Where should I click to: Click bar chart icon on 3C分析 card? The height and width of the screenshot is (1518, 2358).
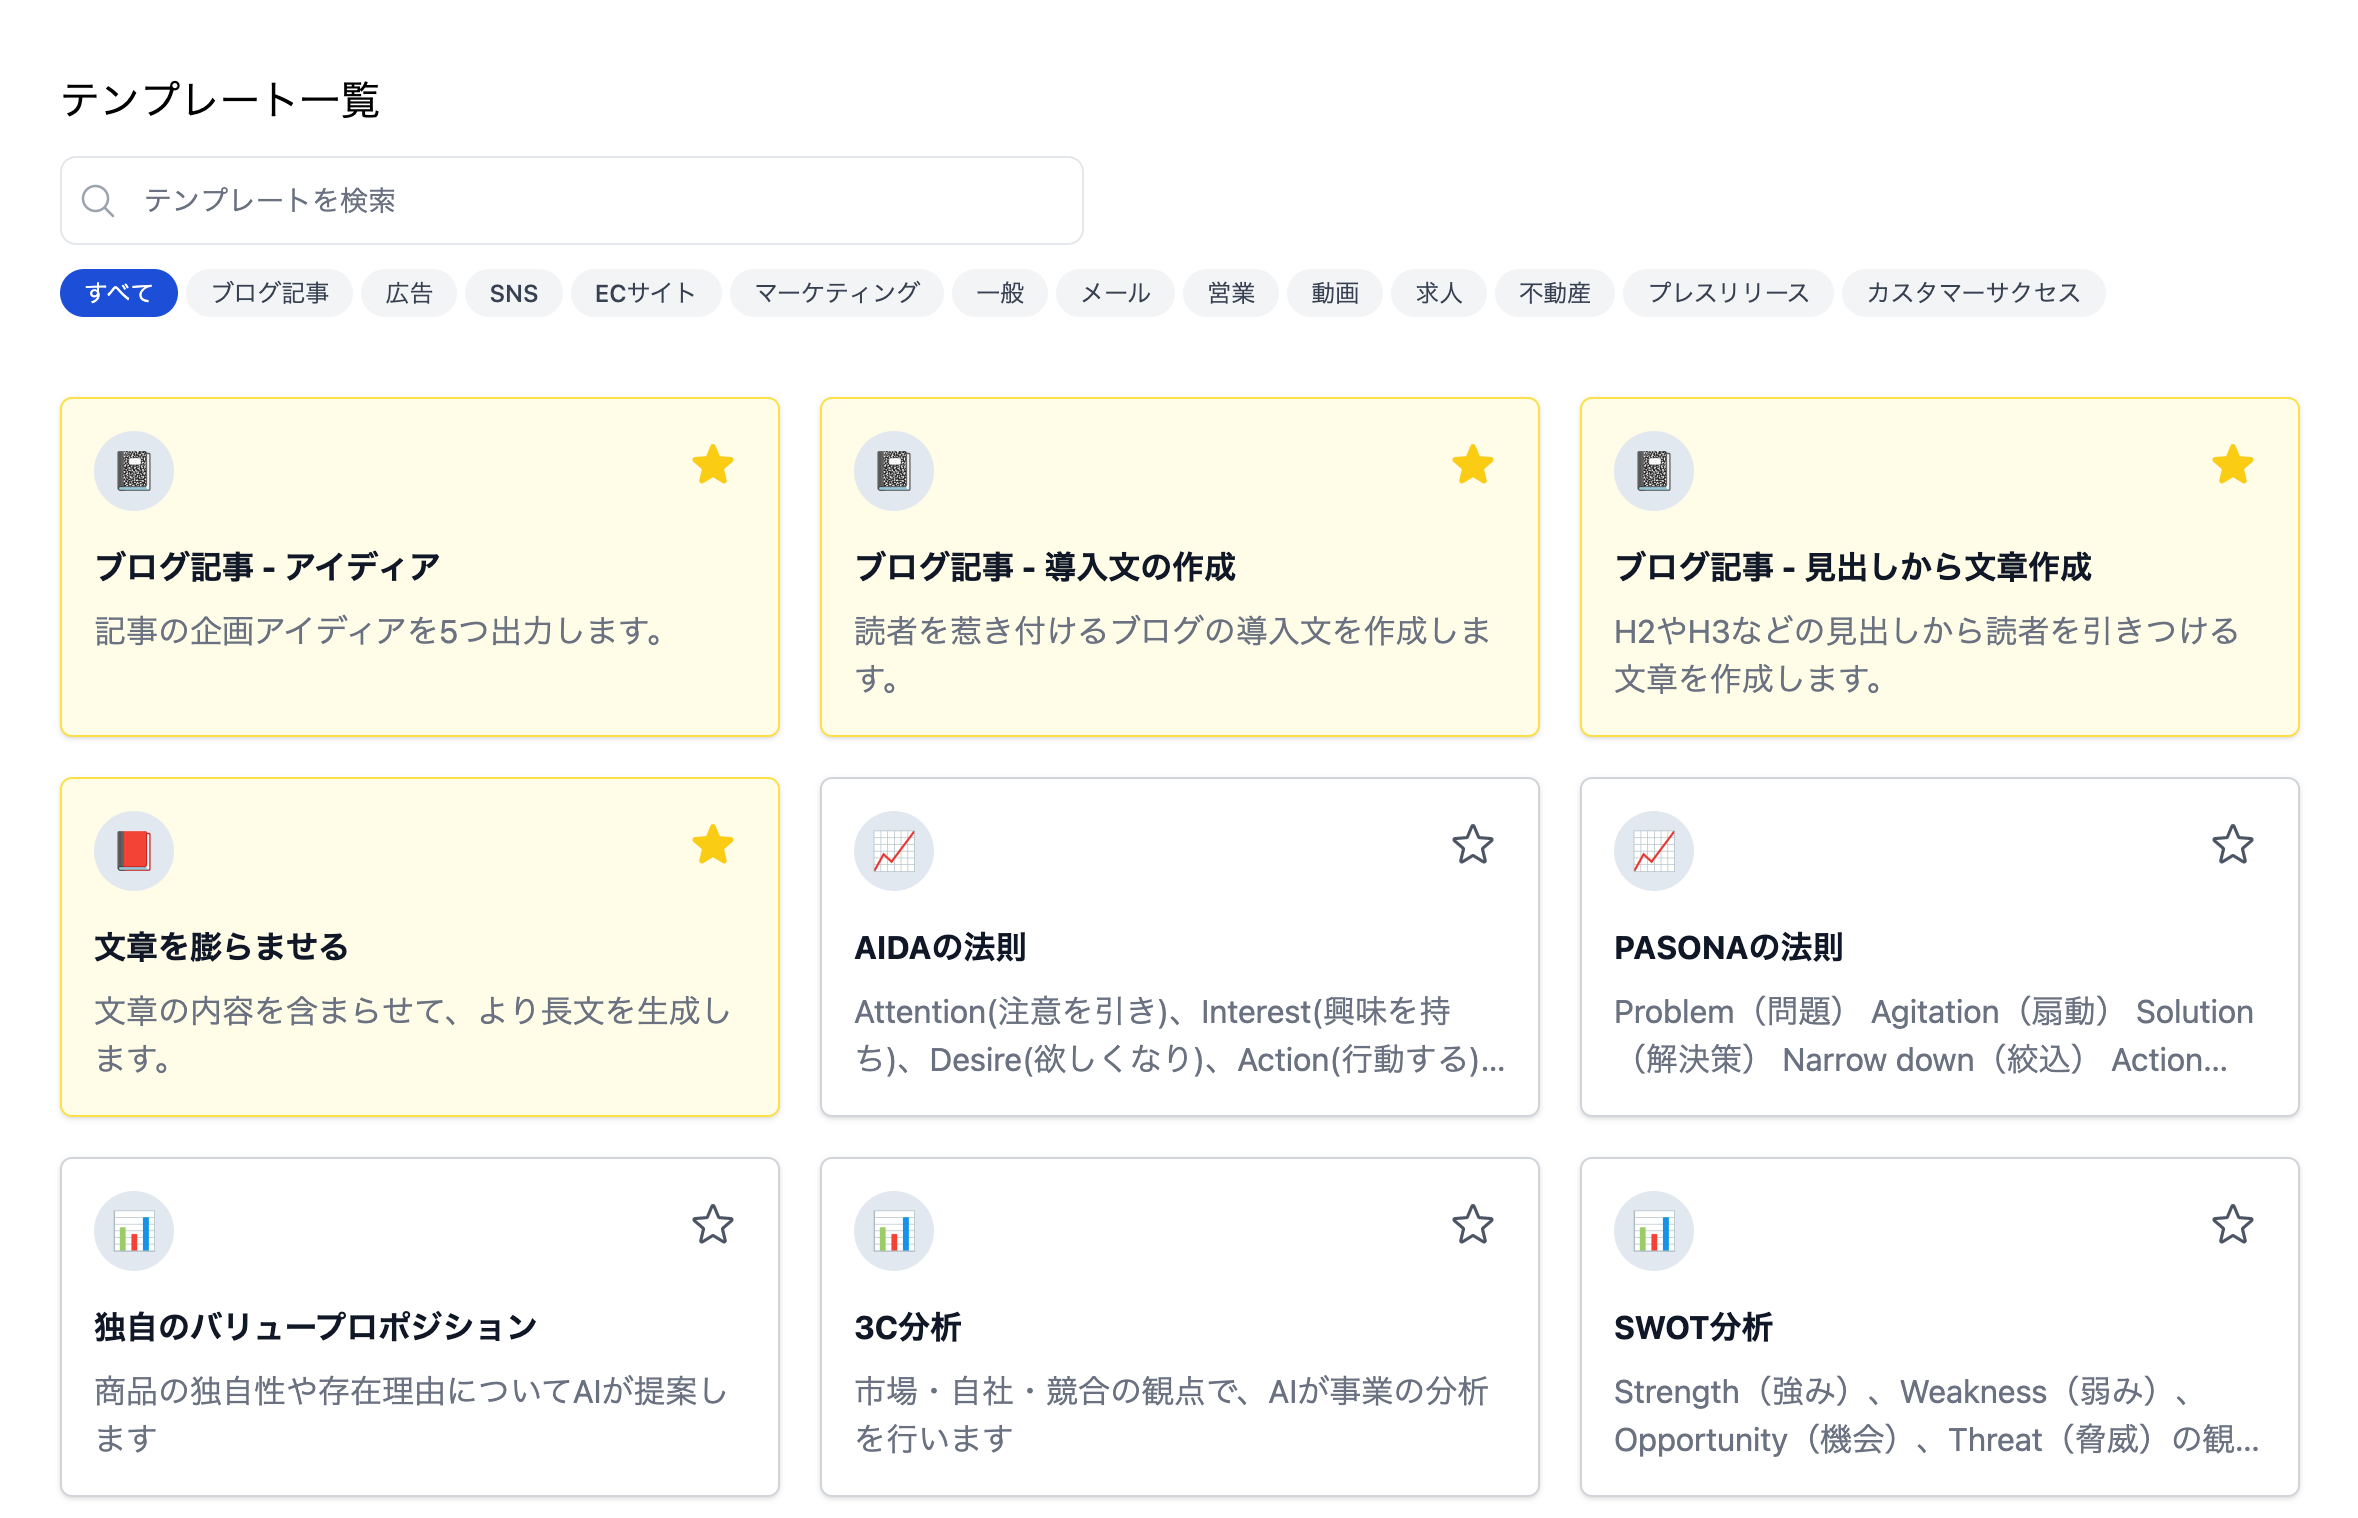pyautogui.click(x=893, y=1231)
